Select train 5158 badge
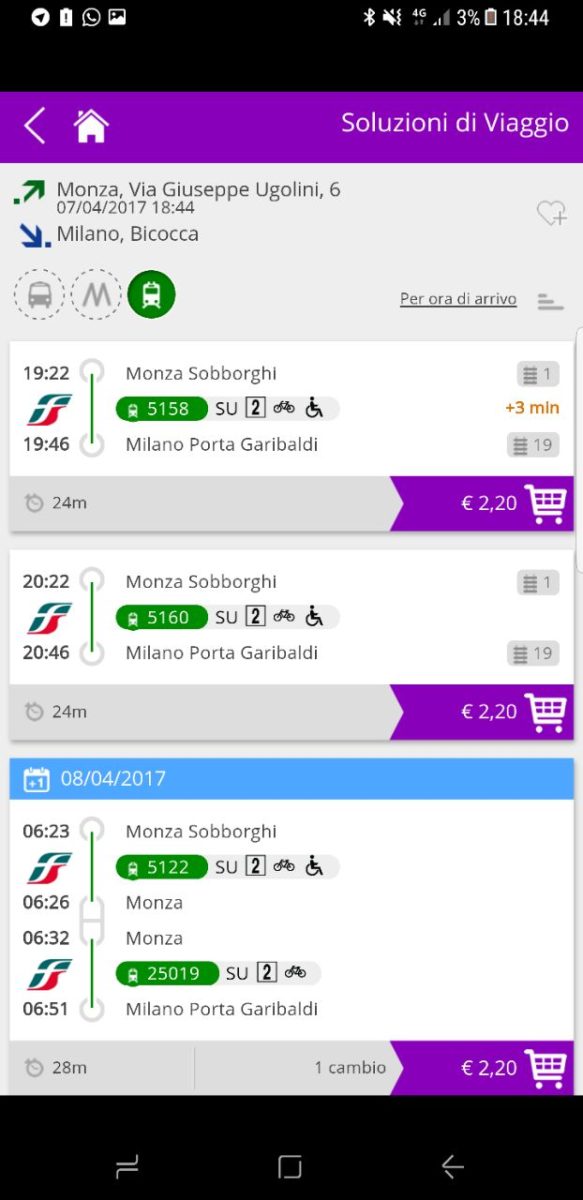 162,408
